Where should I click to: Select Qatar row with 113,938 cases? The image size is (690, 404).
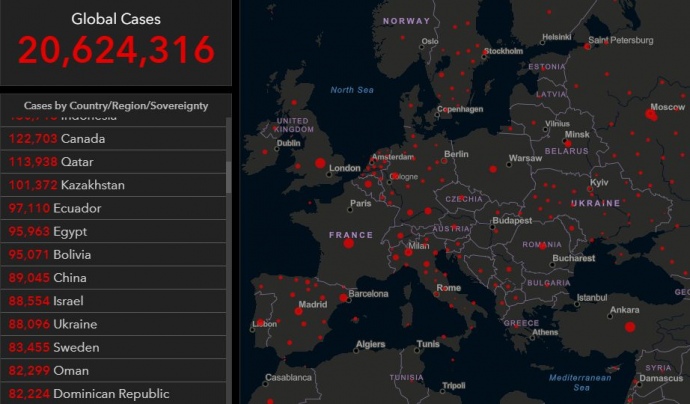[x=81, y=162]
